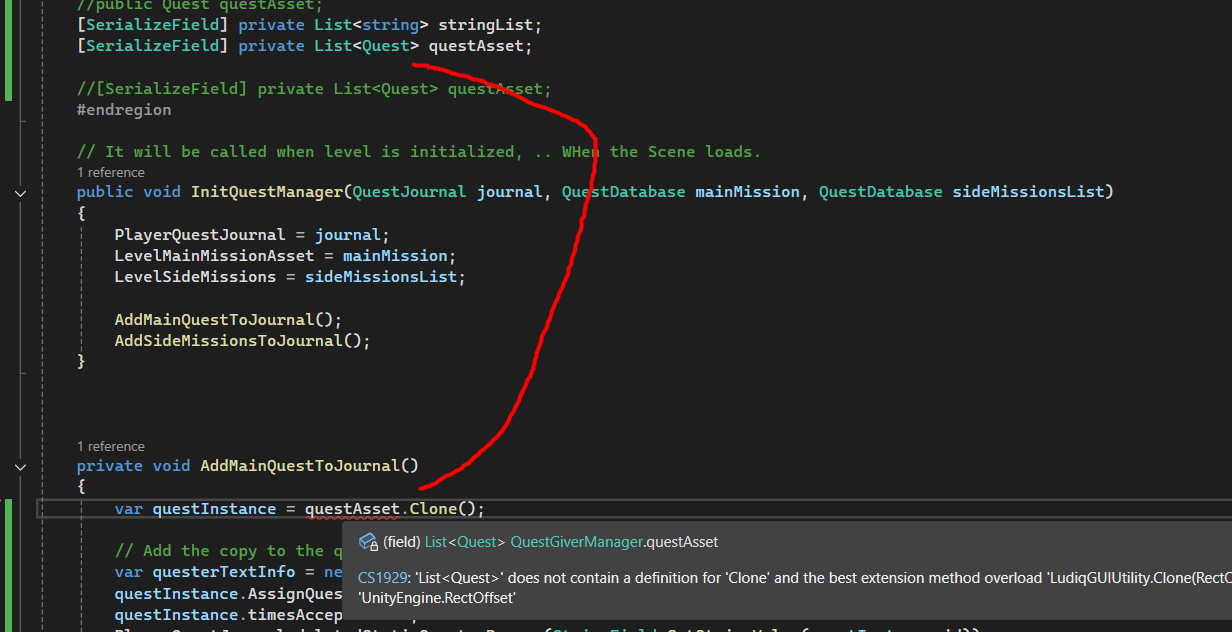Click "questInstance" in the AssignQues line
Image resolution: width=1232 pixels, height=632 pixels.
click(x=176, y=594)
